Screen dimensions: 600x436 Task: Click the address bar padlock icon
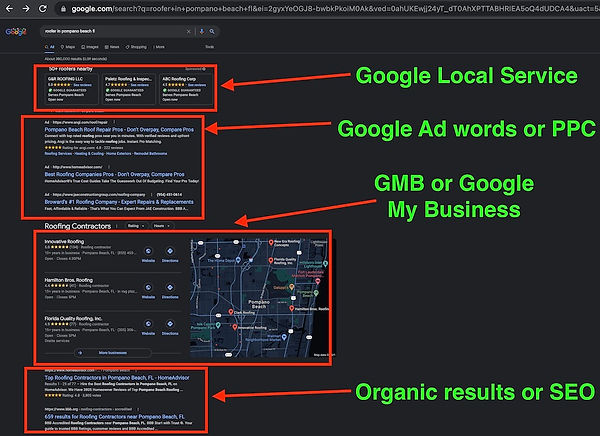(64, 9)
